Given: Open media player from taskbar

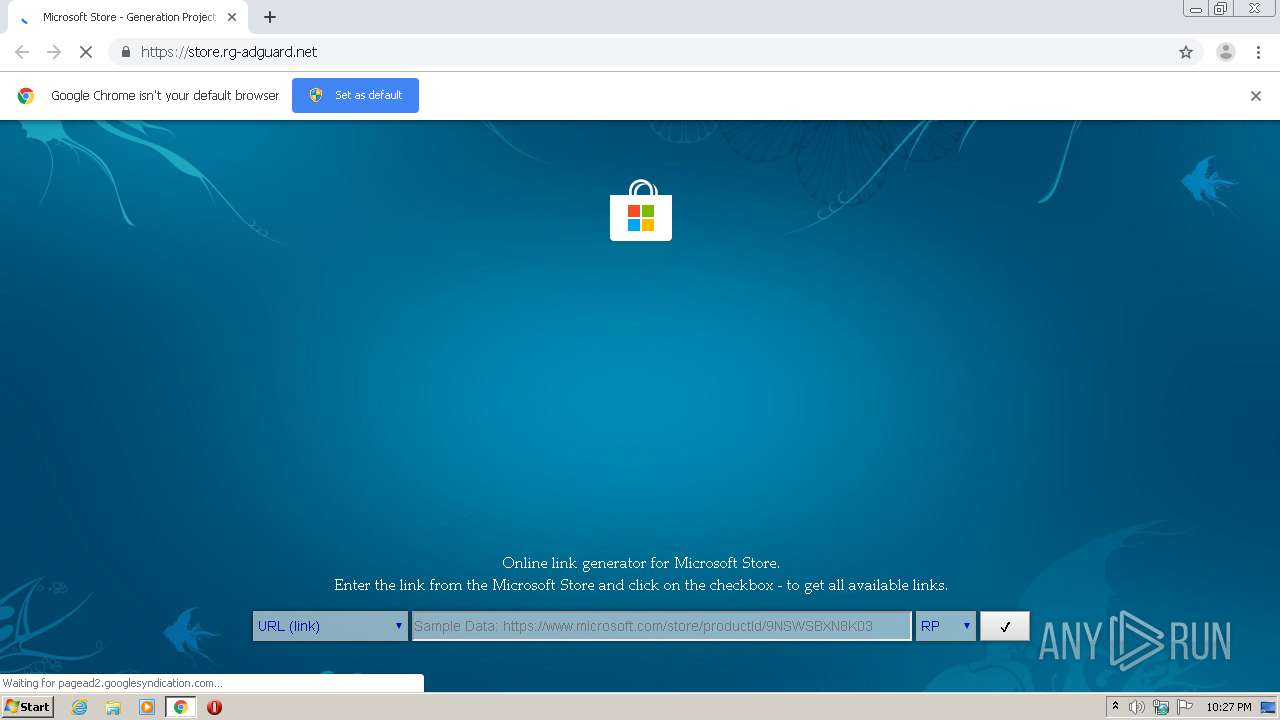Looking at the screenshot, I should 147,707.
